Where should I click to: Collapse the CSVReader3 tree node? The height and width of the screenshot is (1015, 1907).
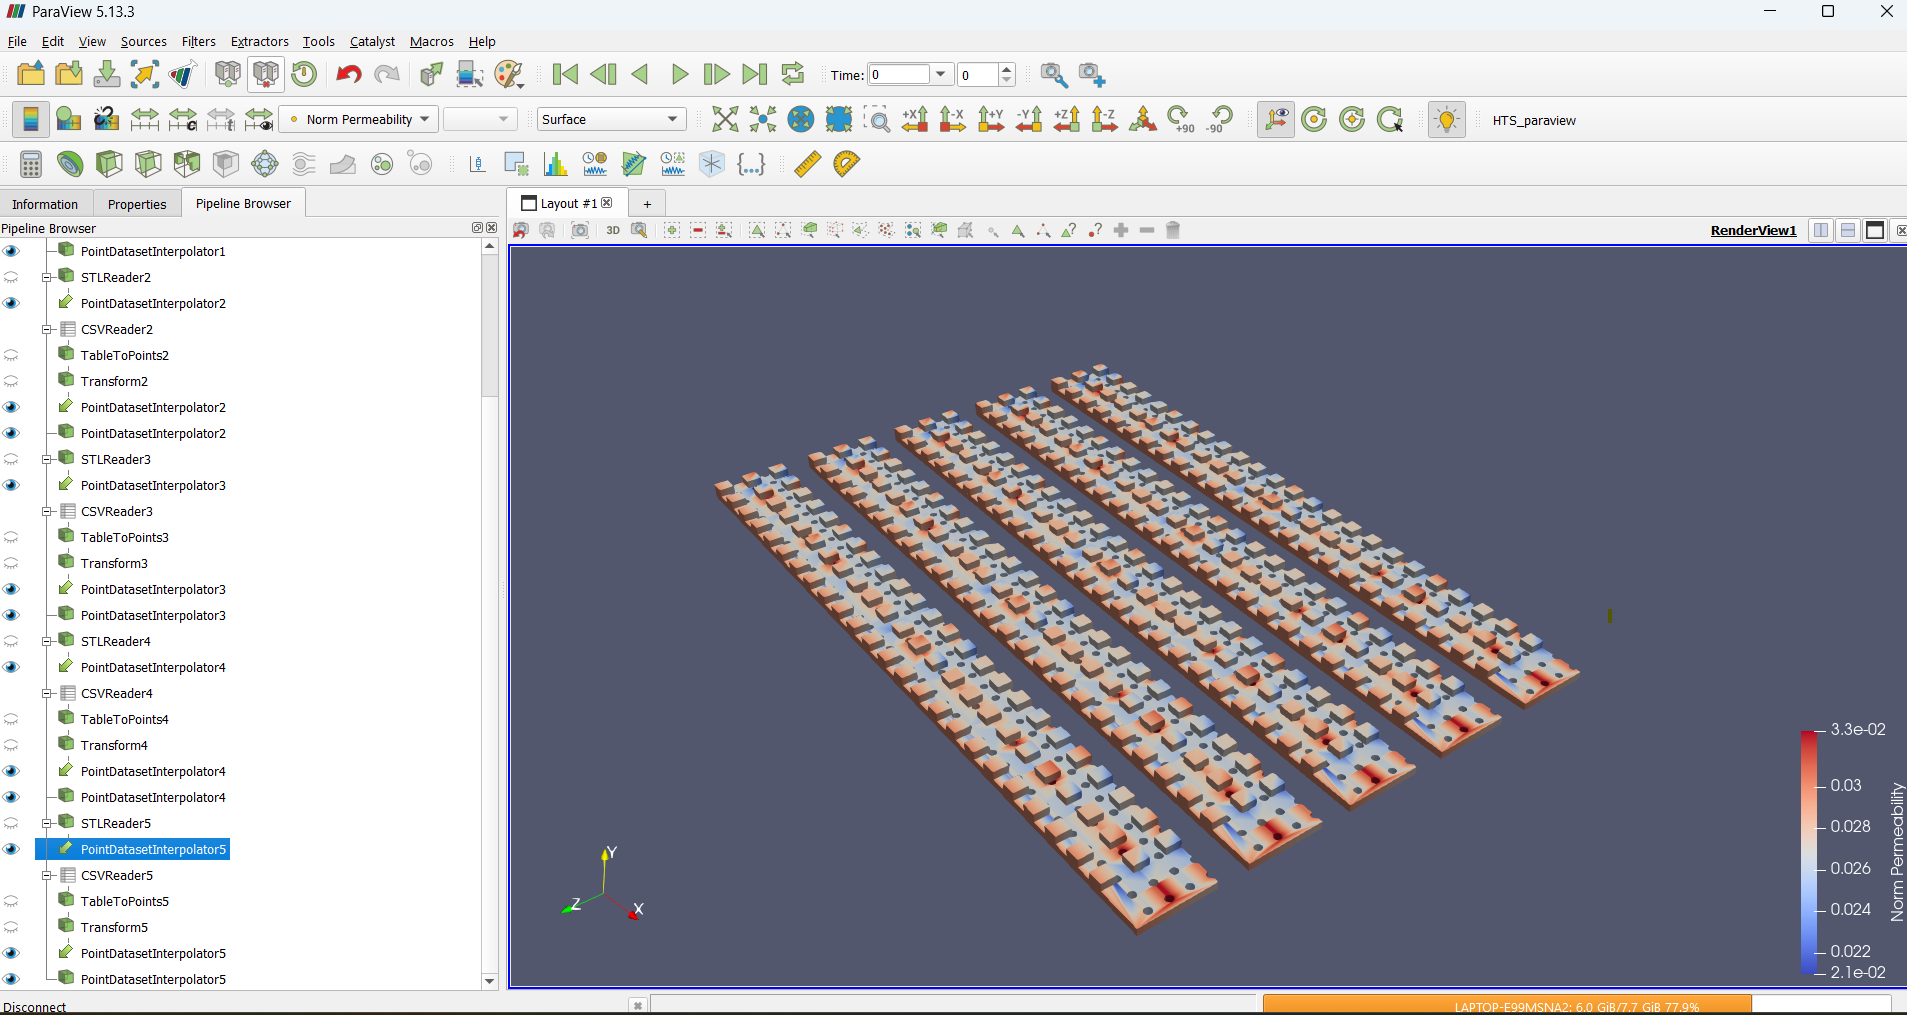(47, 511)
